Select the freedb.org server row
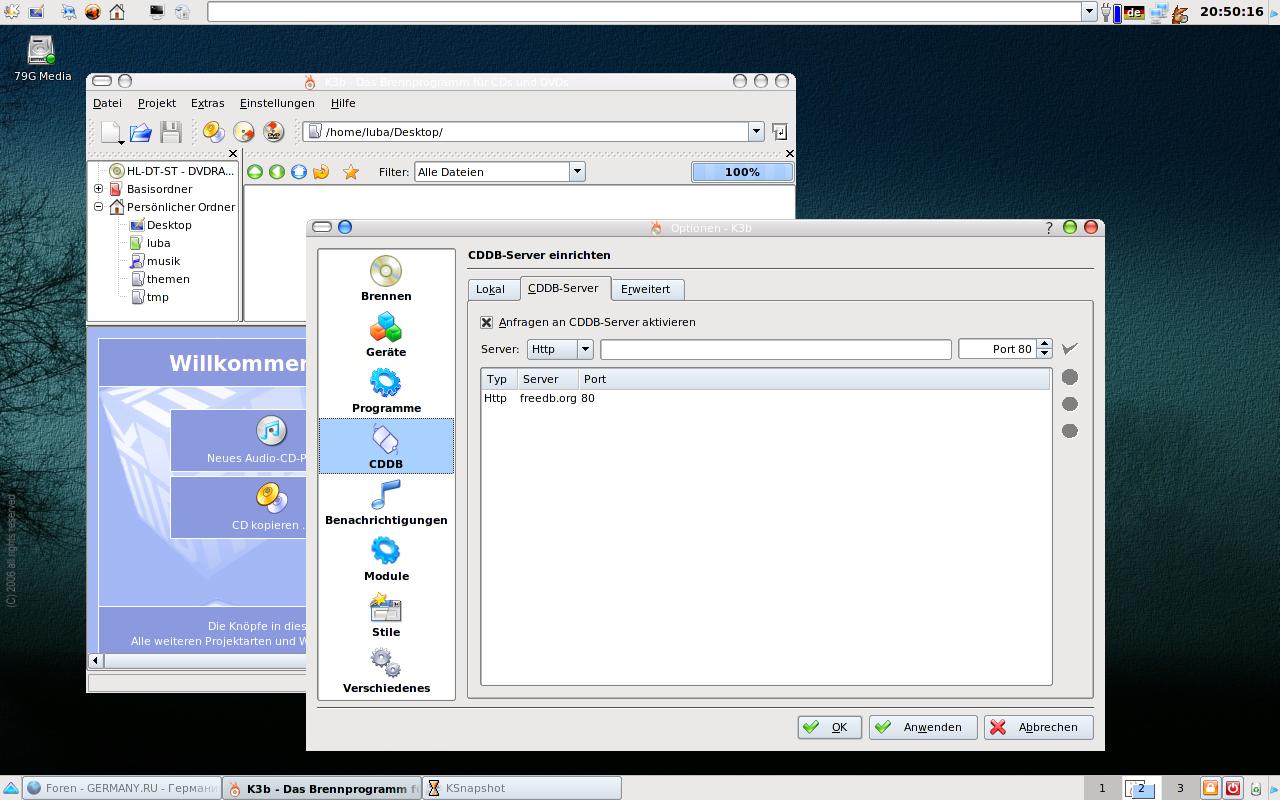The height and width of the screenshot is (800, 1280). pos(766,398)
